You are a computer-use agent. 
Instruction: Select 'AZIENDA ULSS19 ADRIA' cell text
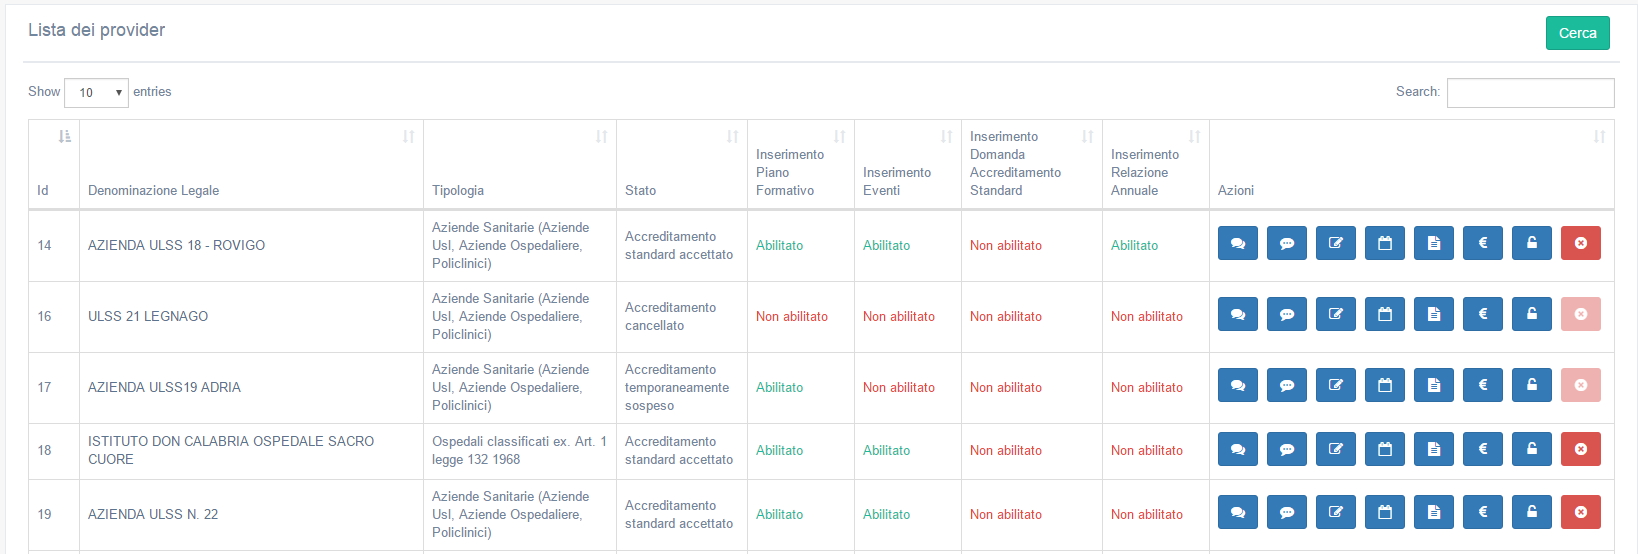(x=164, y=387)
